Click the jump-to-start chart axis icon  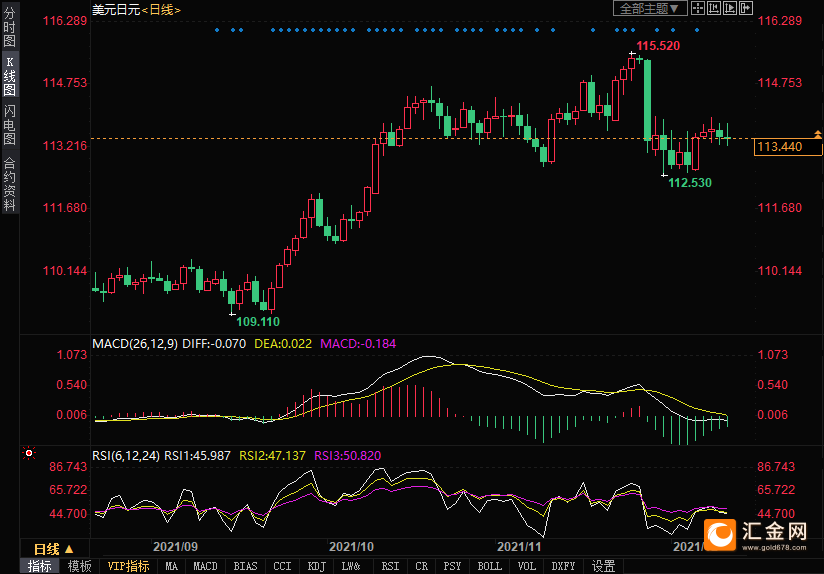click(714, 8)
